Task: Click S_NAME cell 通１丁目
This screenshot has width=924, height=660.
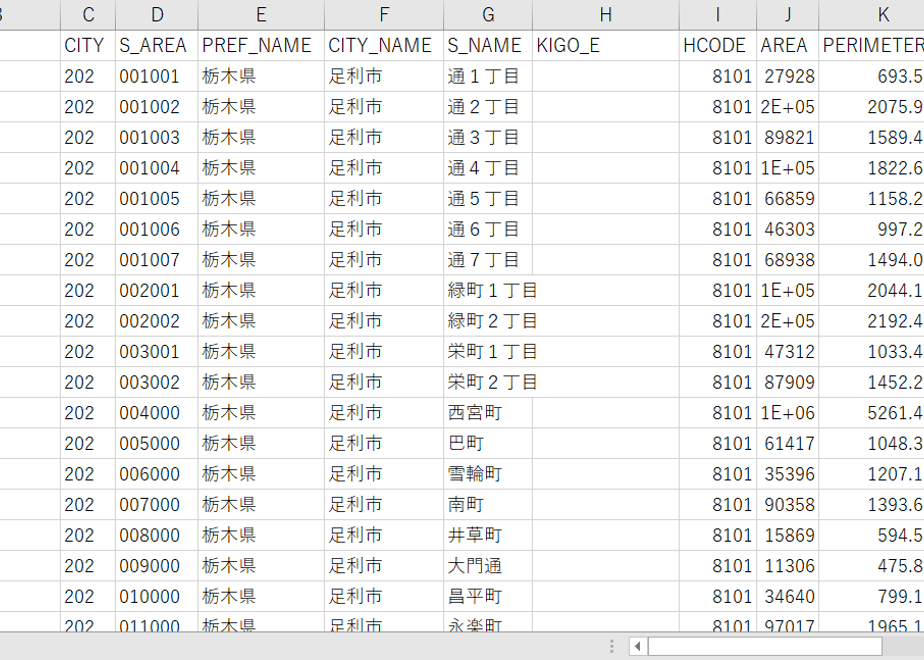Action: [x=488, y=76]
